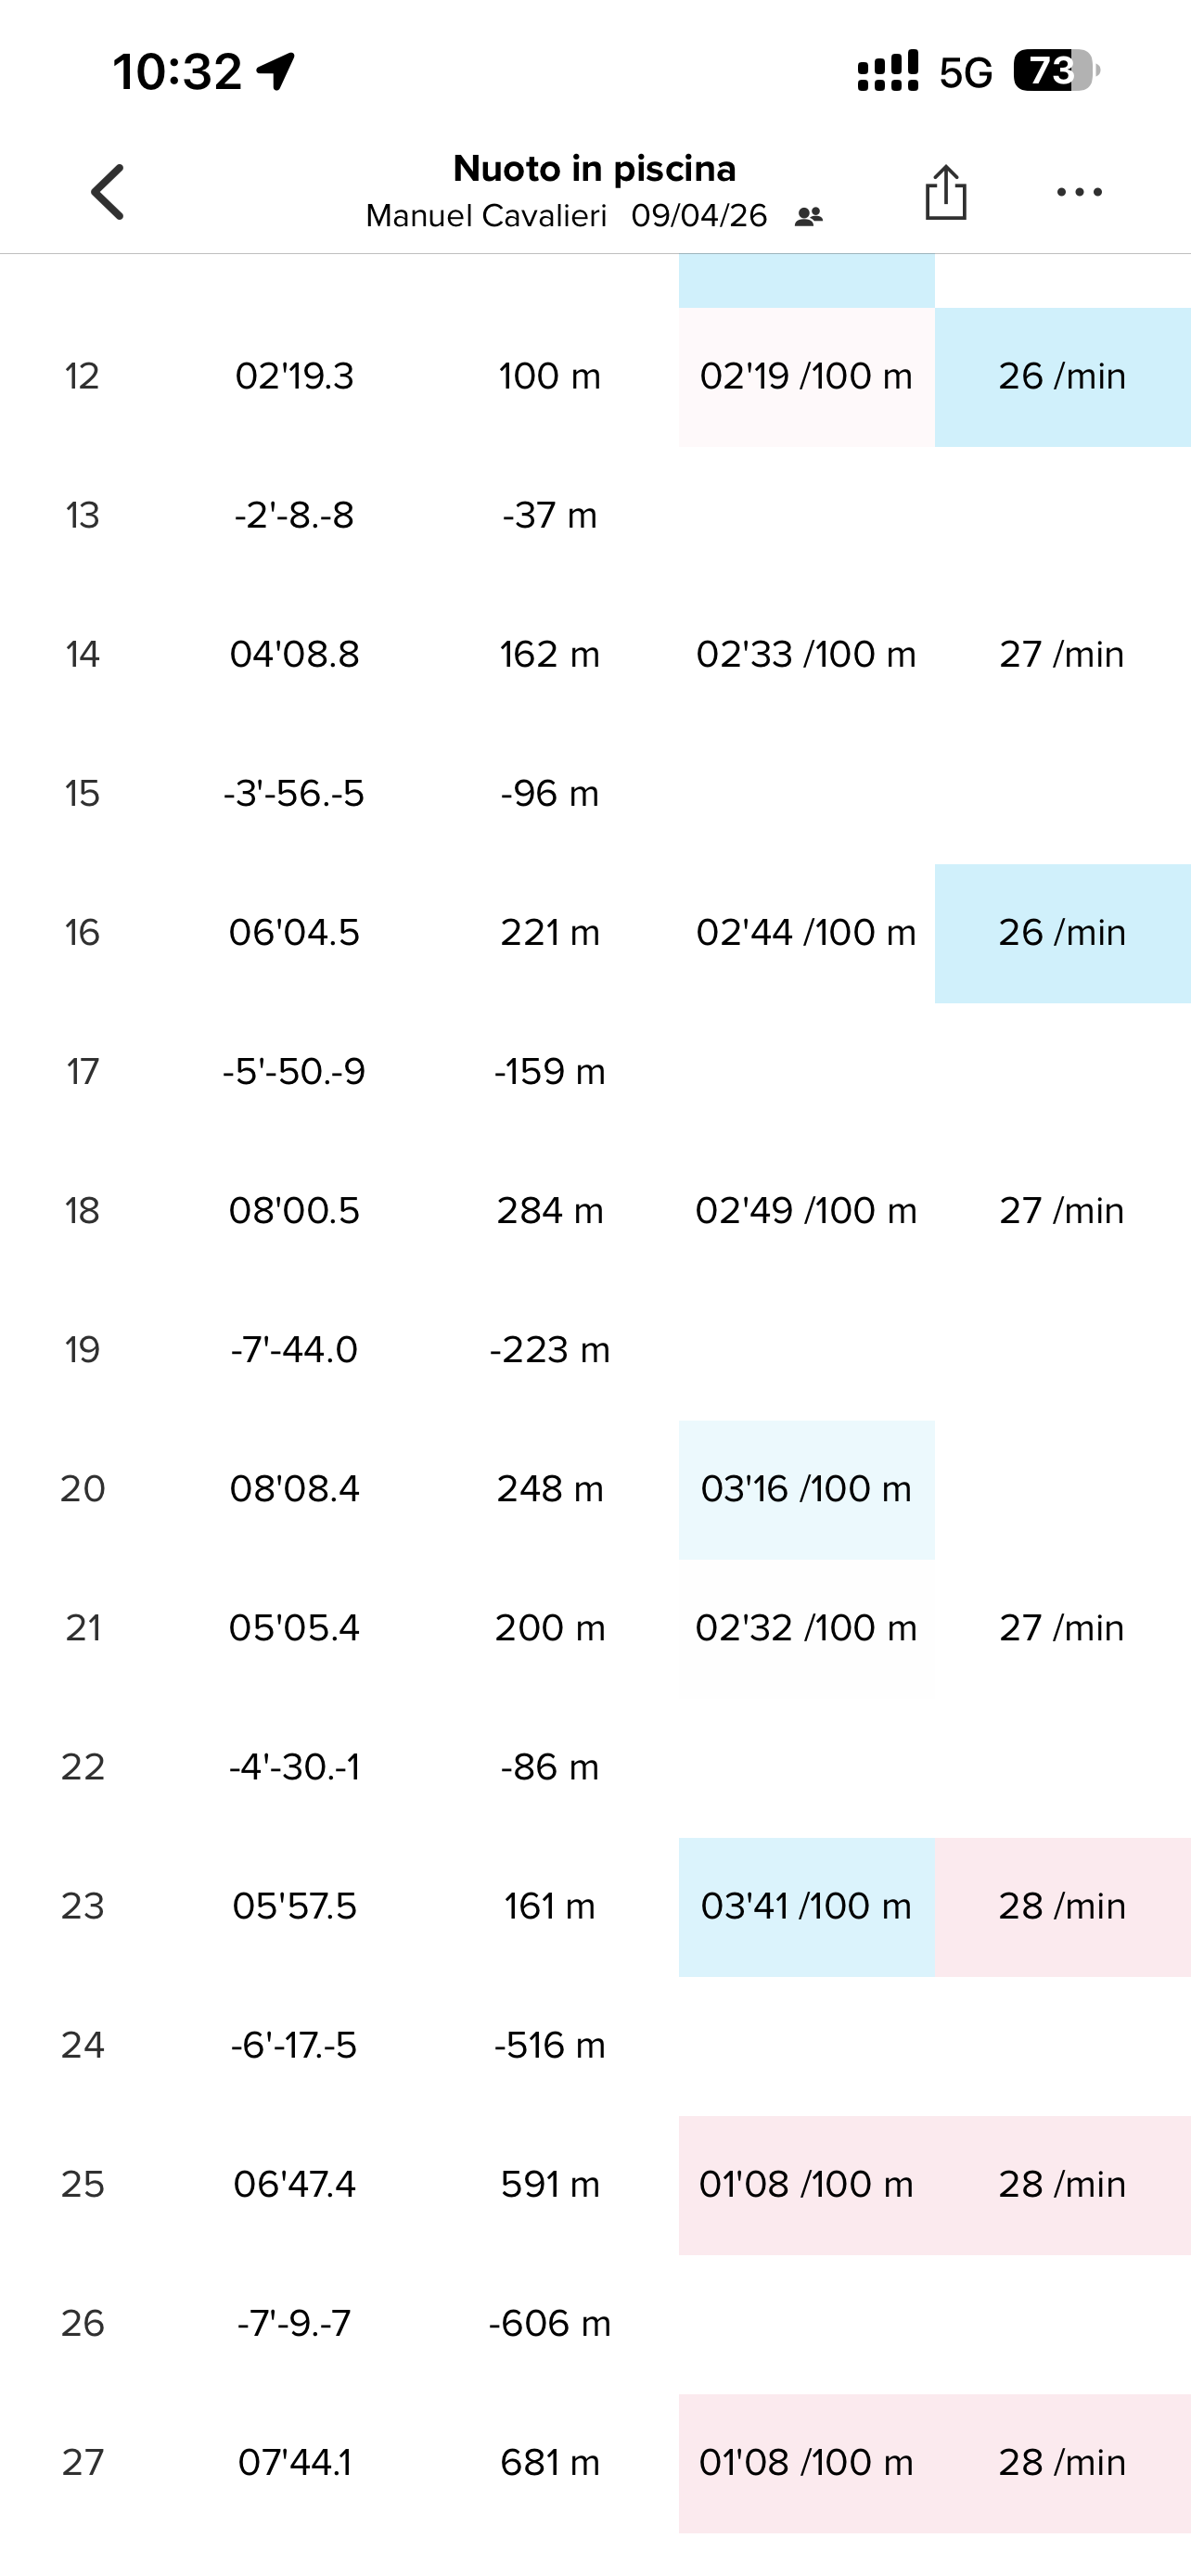The height and width of the screenshot is (2576, 1191).
Task: Tap the location arrow in status bar
Action: (276, 71)
